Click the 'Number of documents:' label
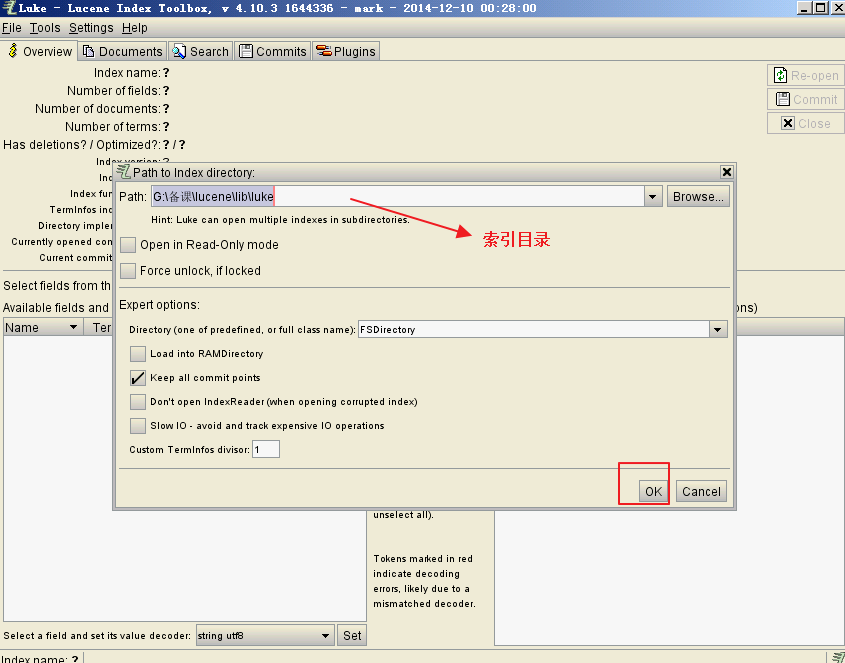 click(98, 109)
